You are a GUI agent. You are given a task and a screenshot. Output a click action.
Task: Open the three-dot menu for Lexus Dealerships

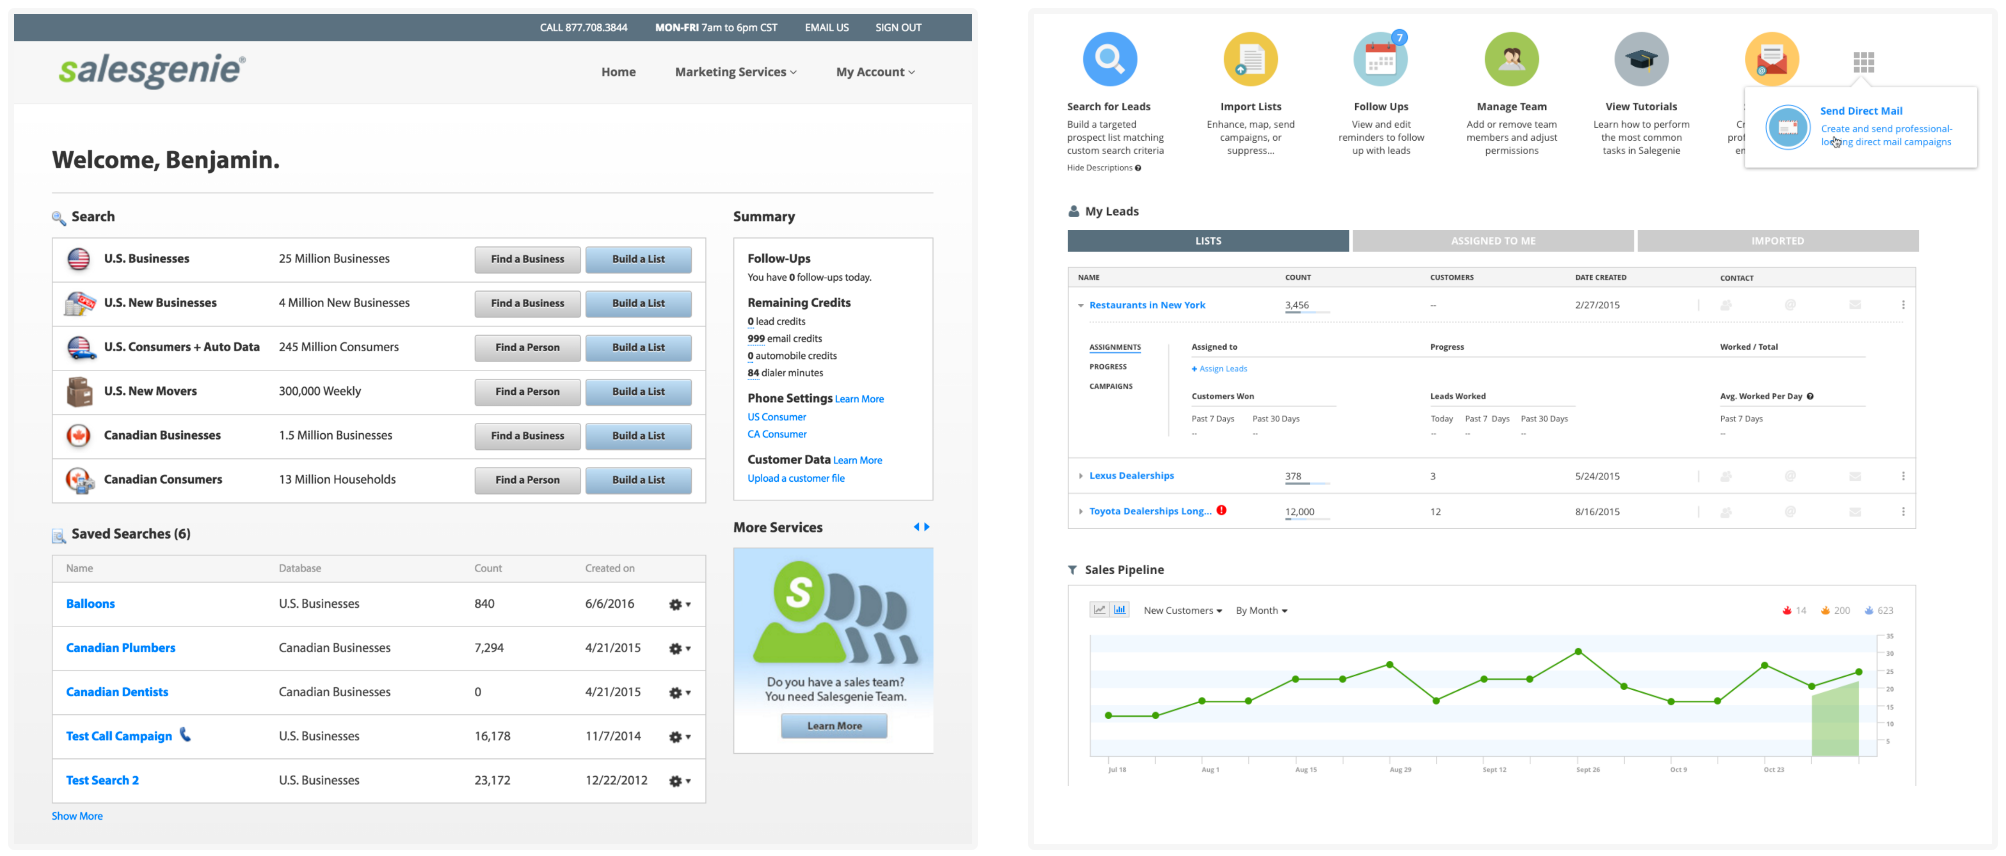[x=1903, y=476]
